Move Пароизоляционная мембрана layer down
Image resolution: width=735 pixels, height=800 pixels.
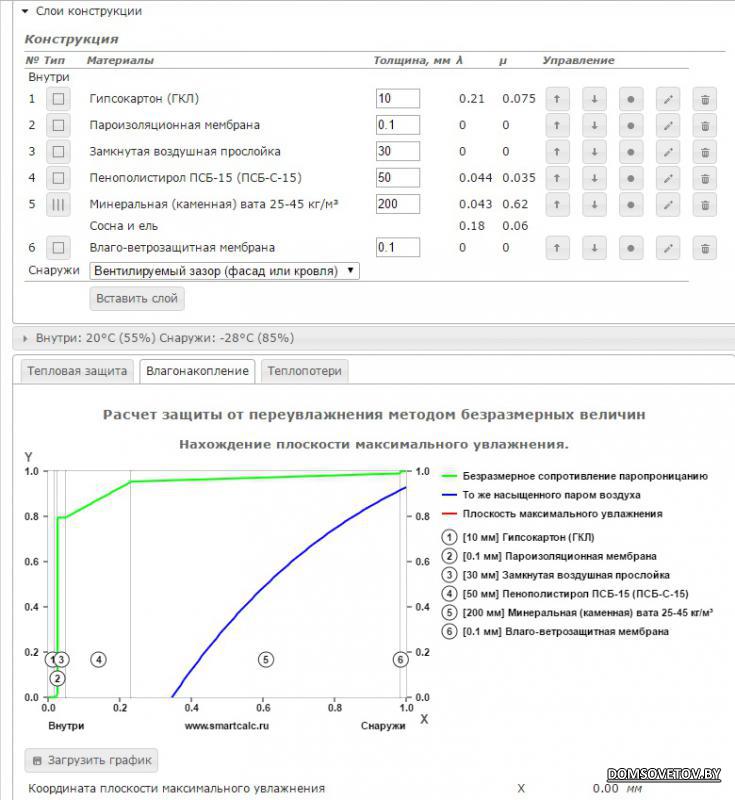tap(594, 126)
